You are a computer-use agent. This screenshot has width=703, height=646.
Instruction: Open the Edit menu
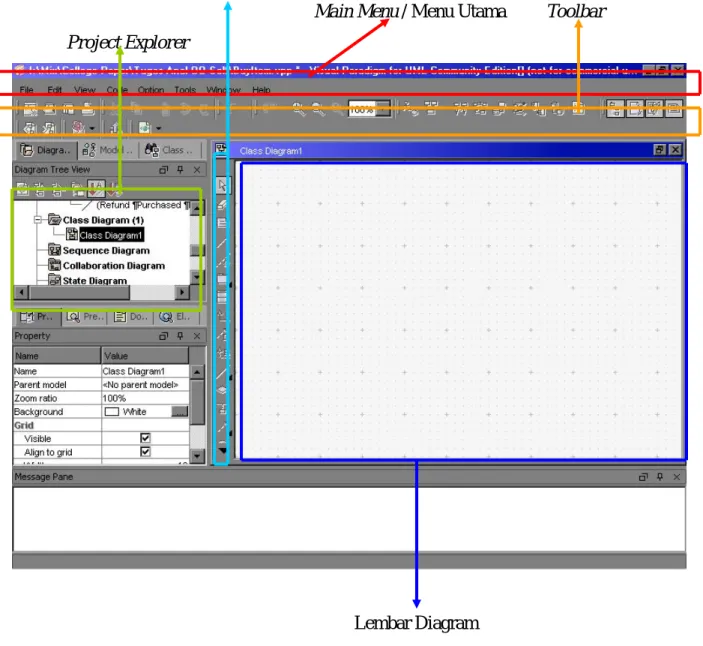tap(54, 90)
